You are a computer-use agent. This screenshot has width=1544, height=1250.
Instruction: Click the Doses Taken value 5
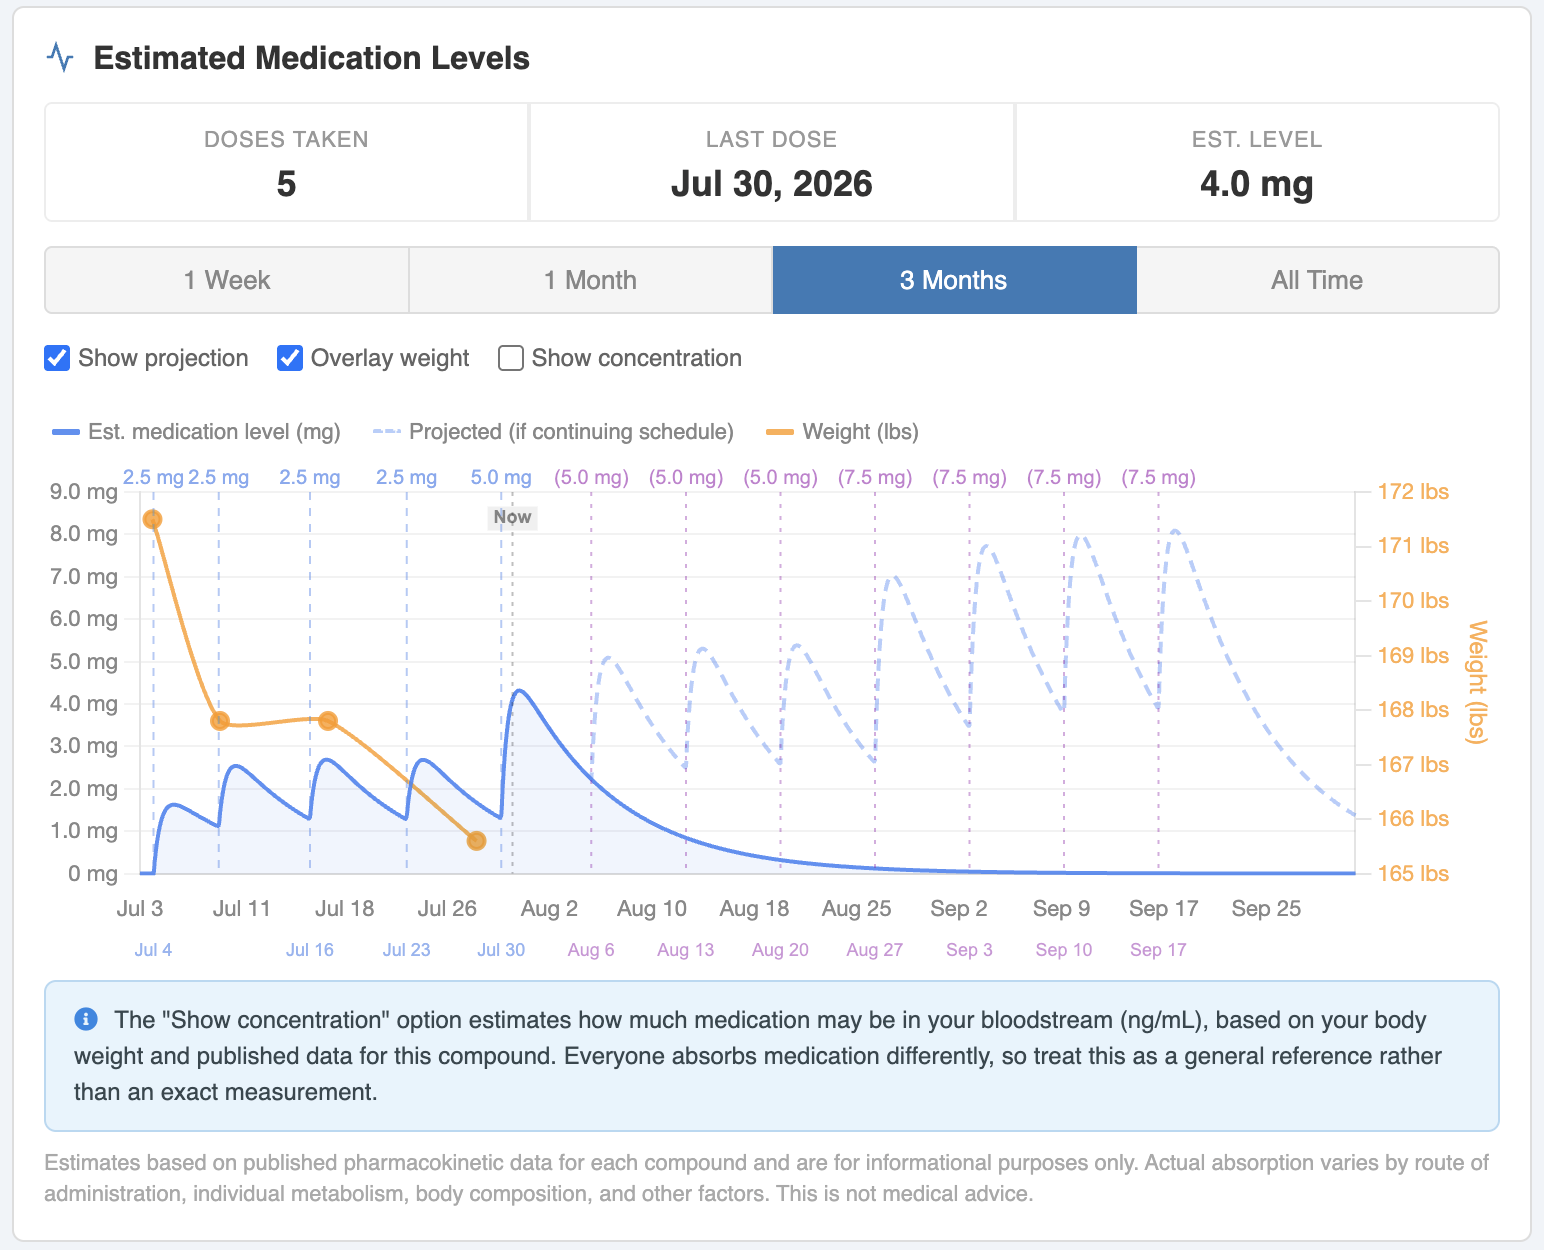click(x=286, y=184)
